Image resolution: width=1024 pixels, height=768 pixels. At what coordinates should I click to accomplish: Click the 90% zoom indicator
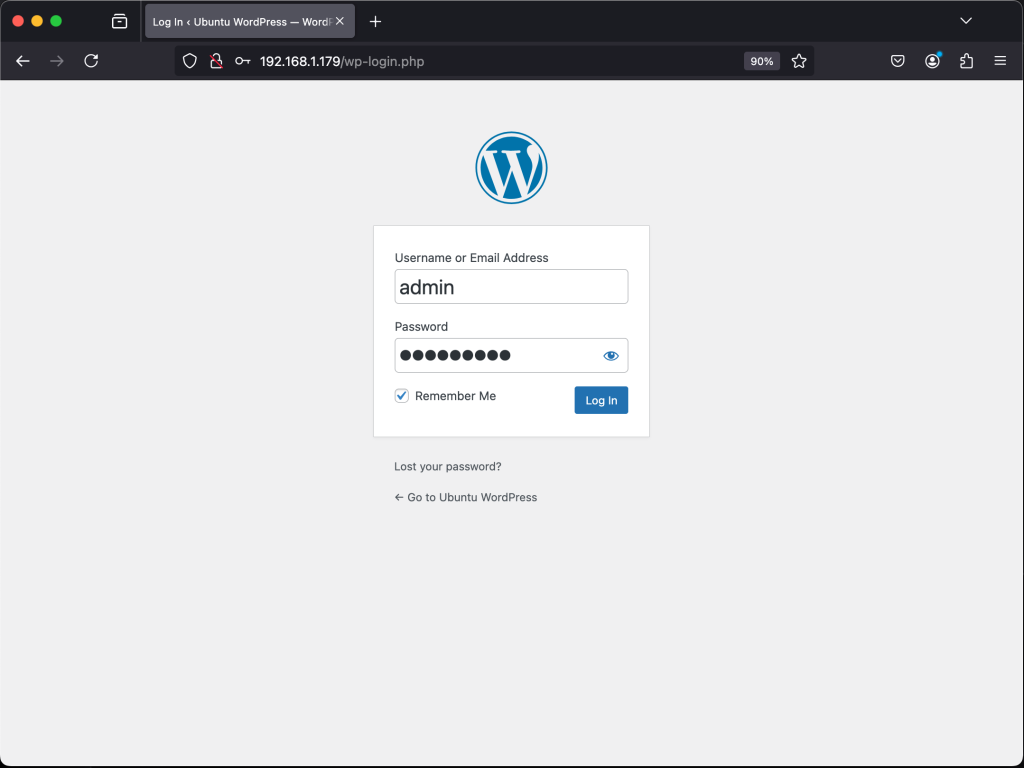(761, 61)
